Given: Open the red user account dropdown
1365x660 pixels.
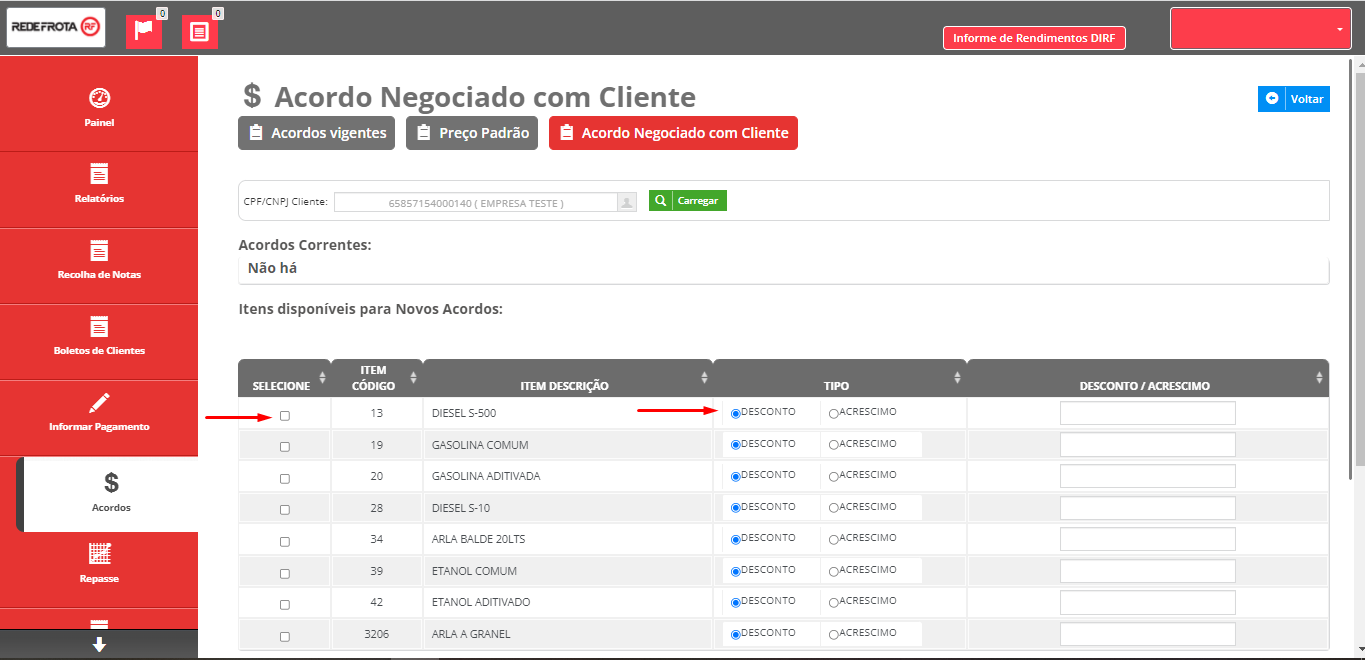Looking at the screenshot, I should pyautogui.click(x=1261, y=29).
